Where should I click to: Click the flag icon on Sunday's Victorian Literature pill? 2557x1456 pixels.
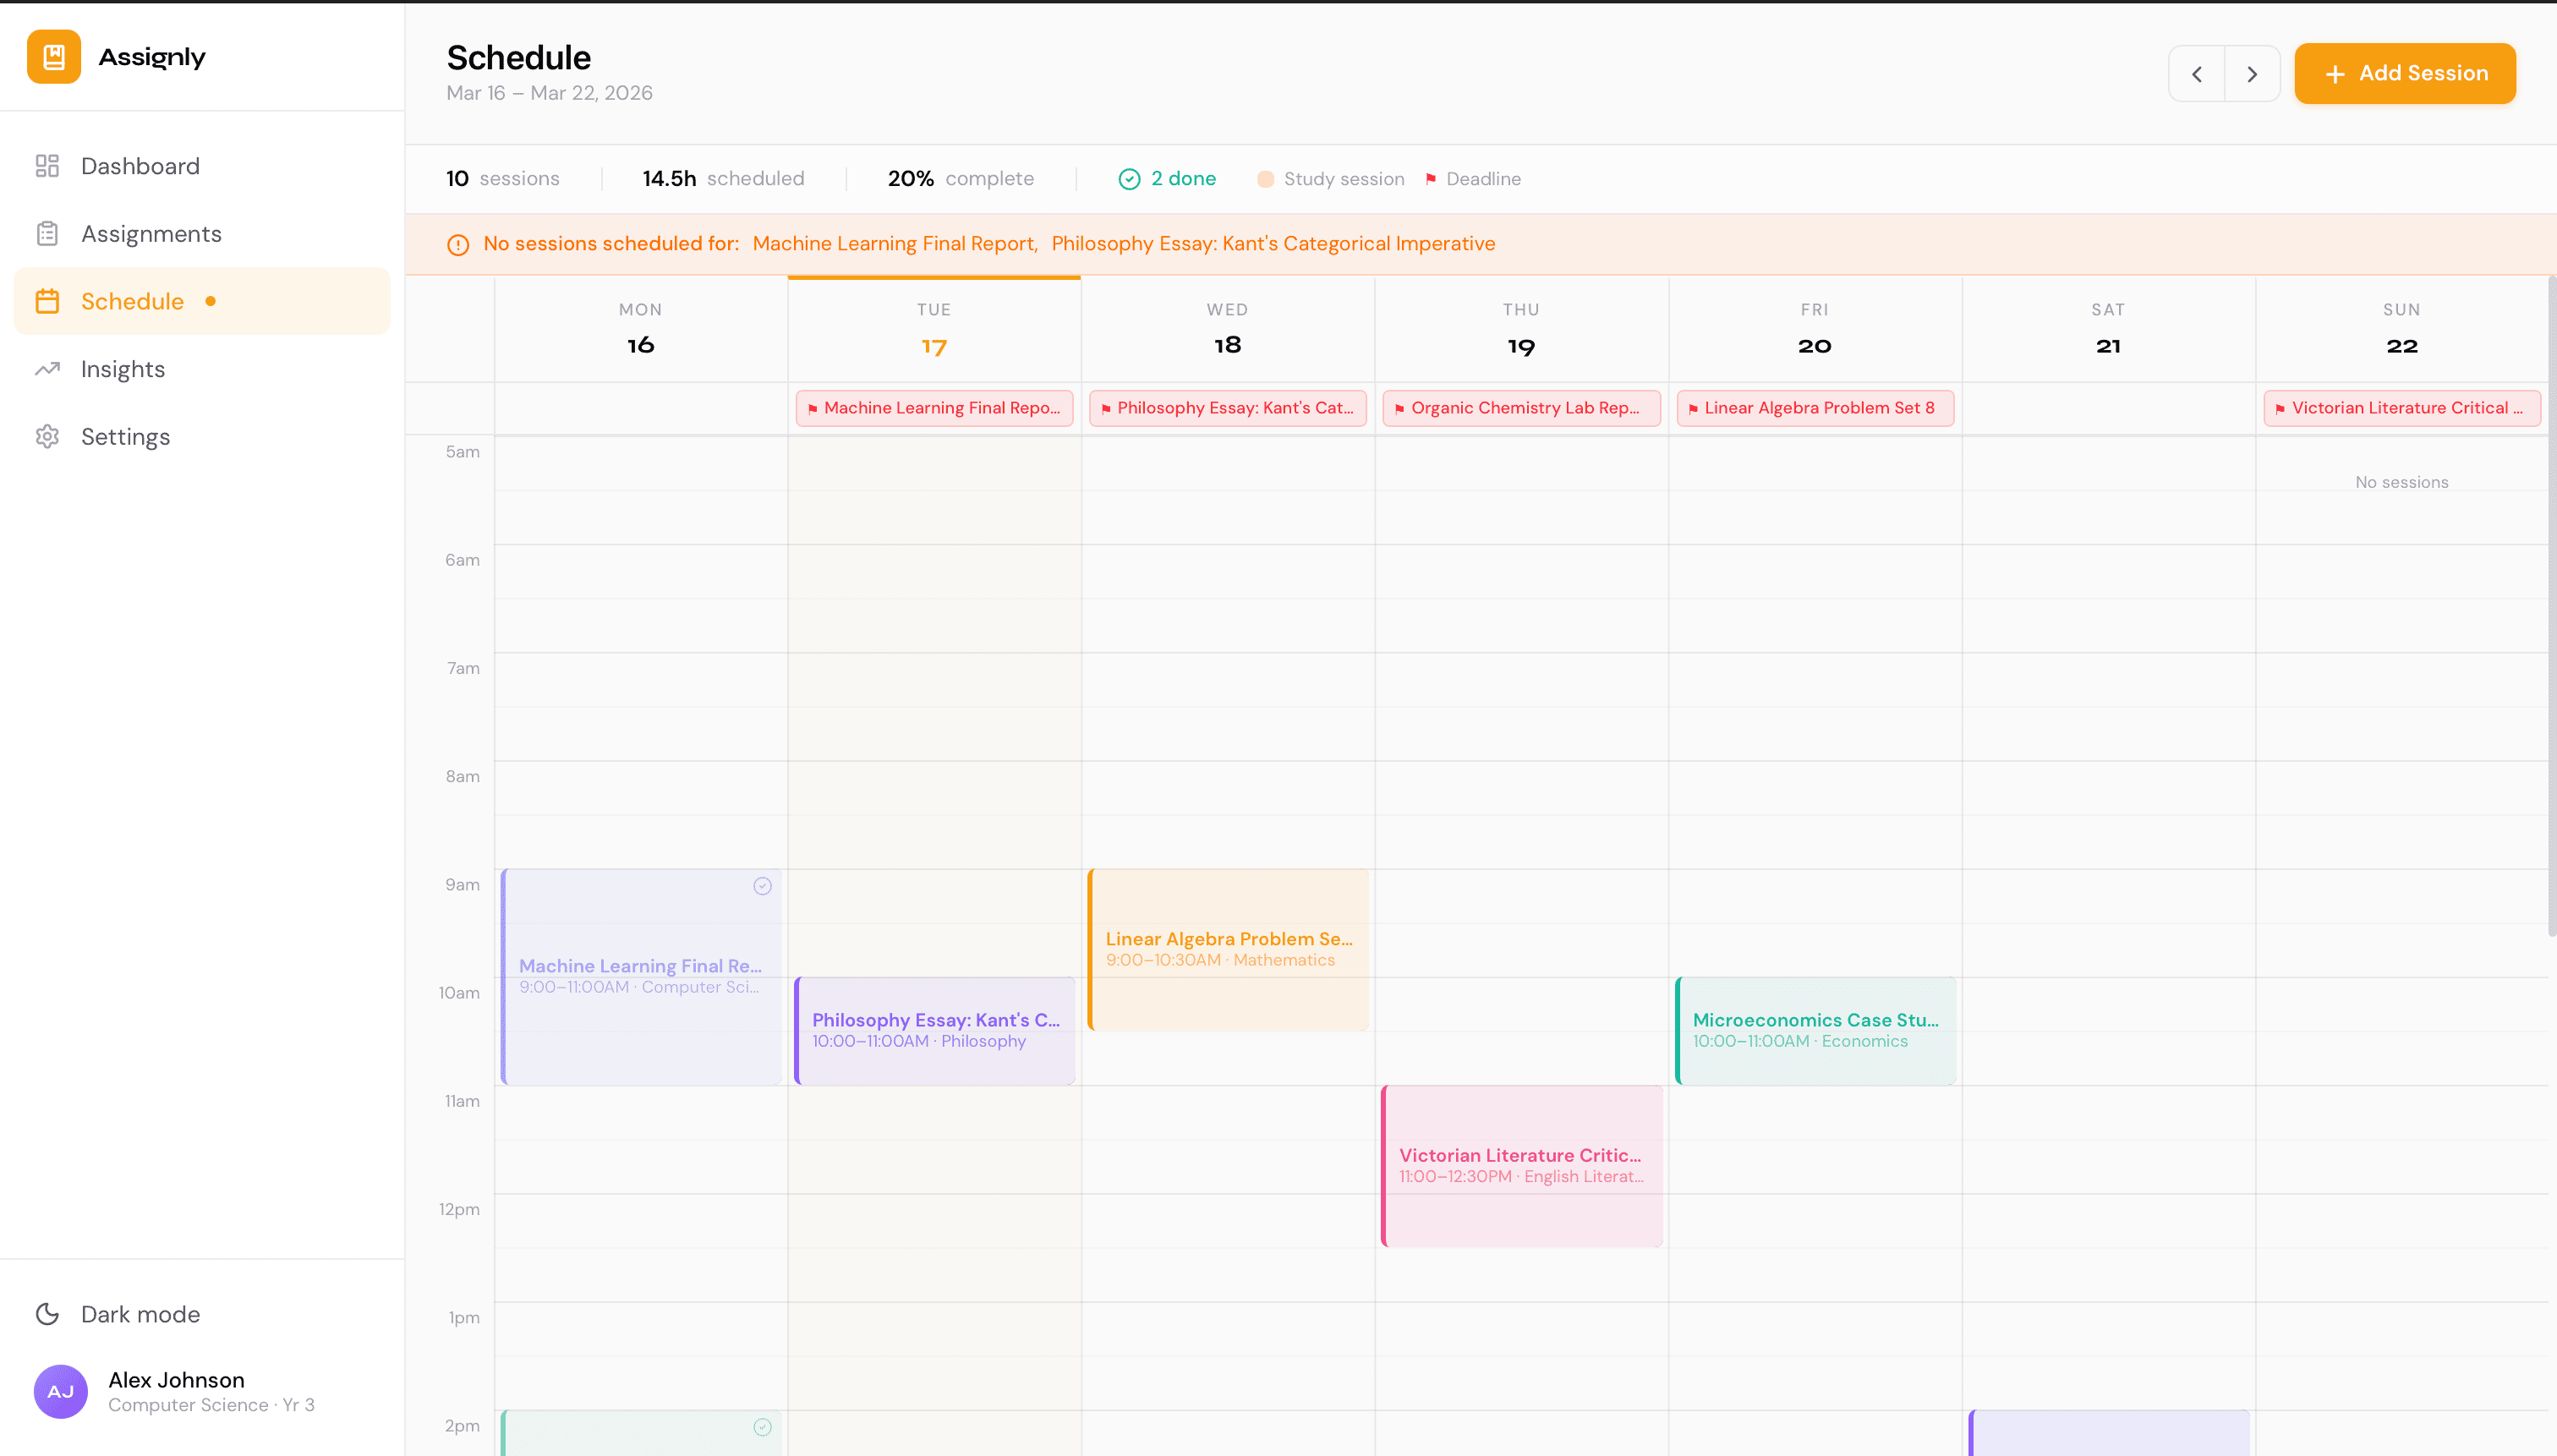(x=2281, y=408)
